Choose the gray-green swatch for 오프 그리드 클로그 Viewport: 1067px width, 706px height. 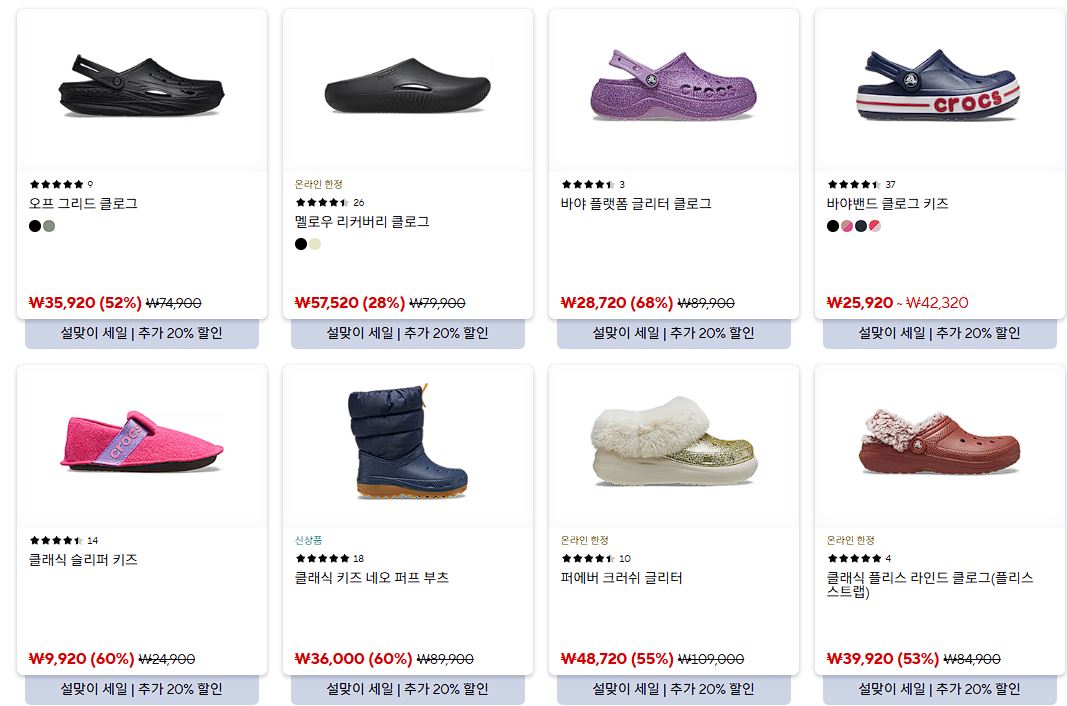49,226
